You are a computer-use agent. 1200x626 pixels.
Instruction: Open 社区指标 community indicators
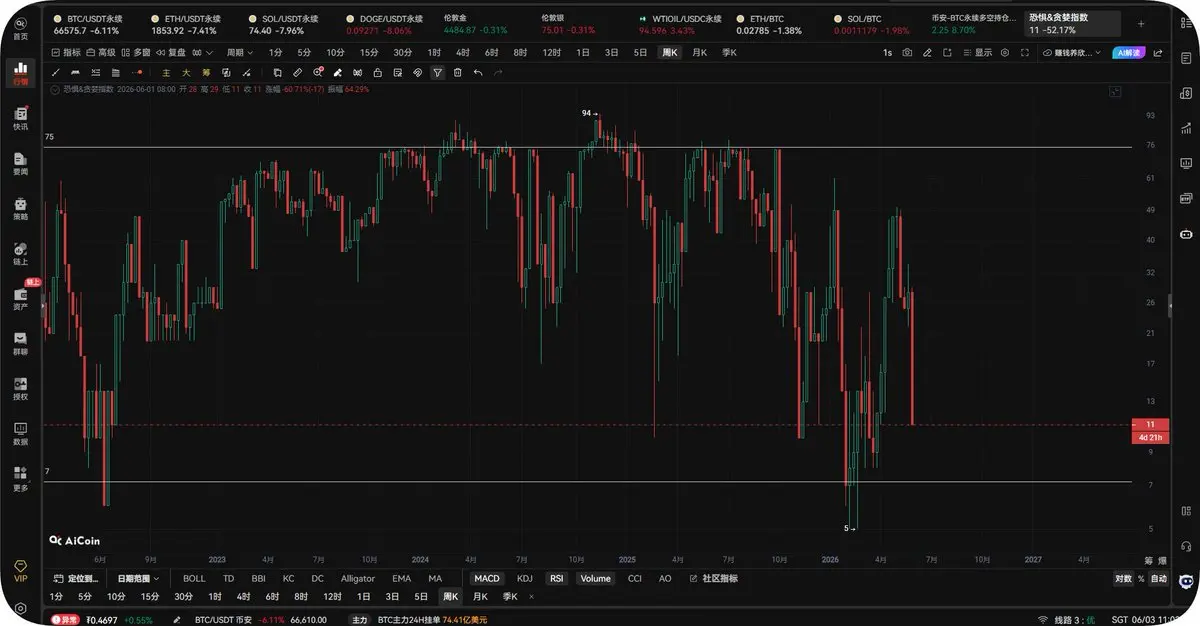click(x=713, y=578)
